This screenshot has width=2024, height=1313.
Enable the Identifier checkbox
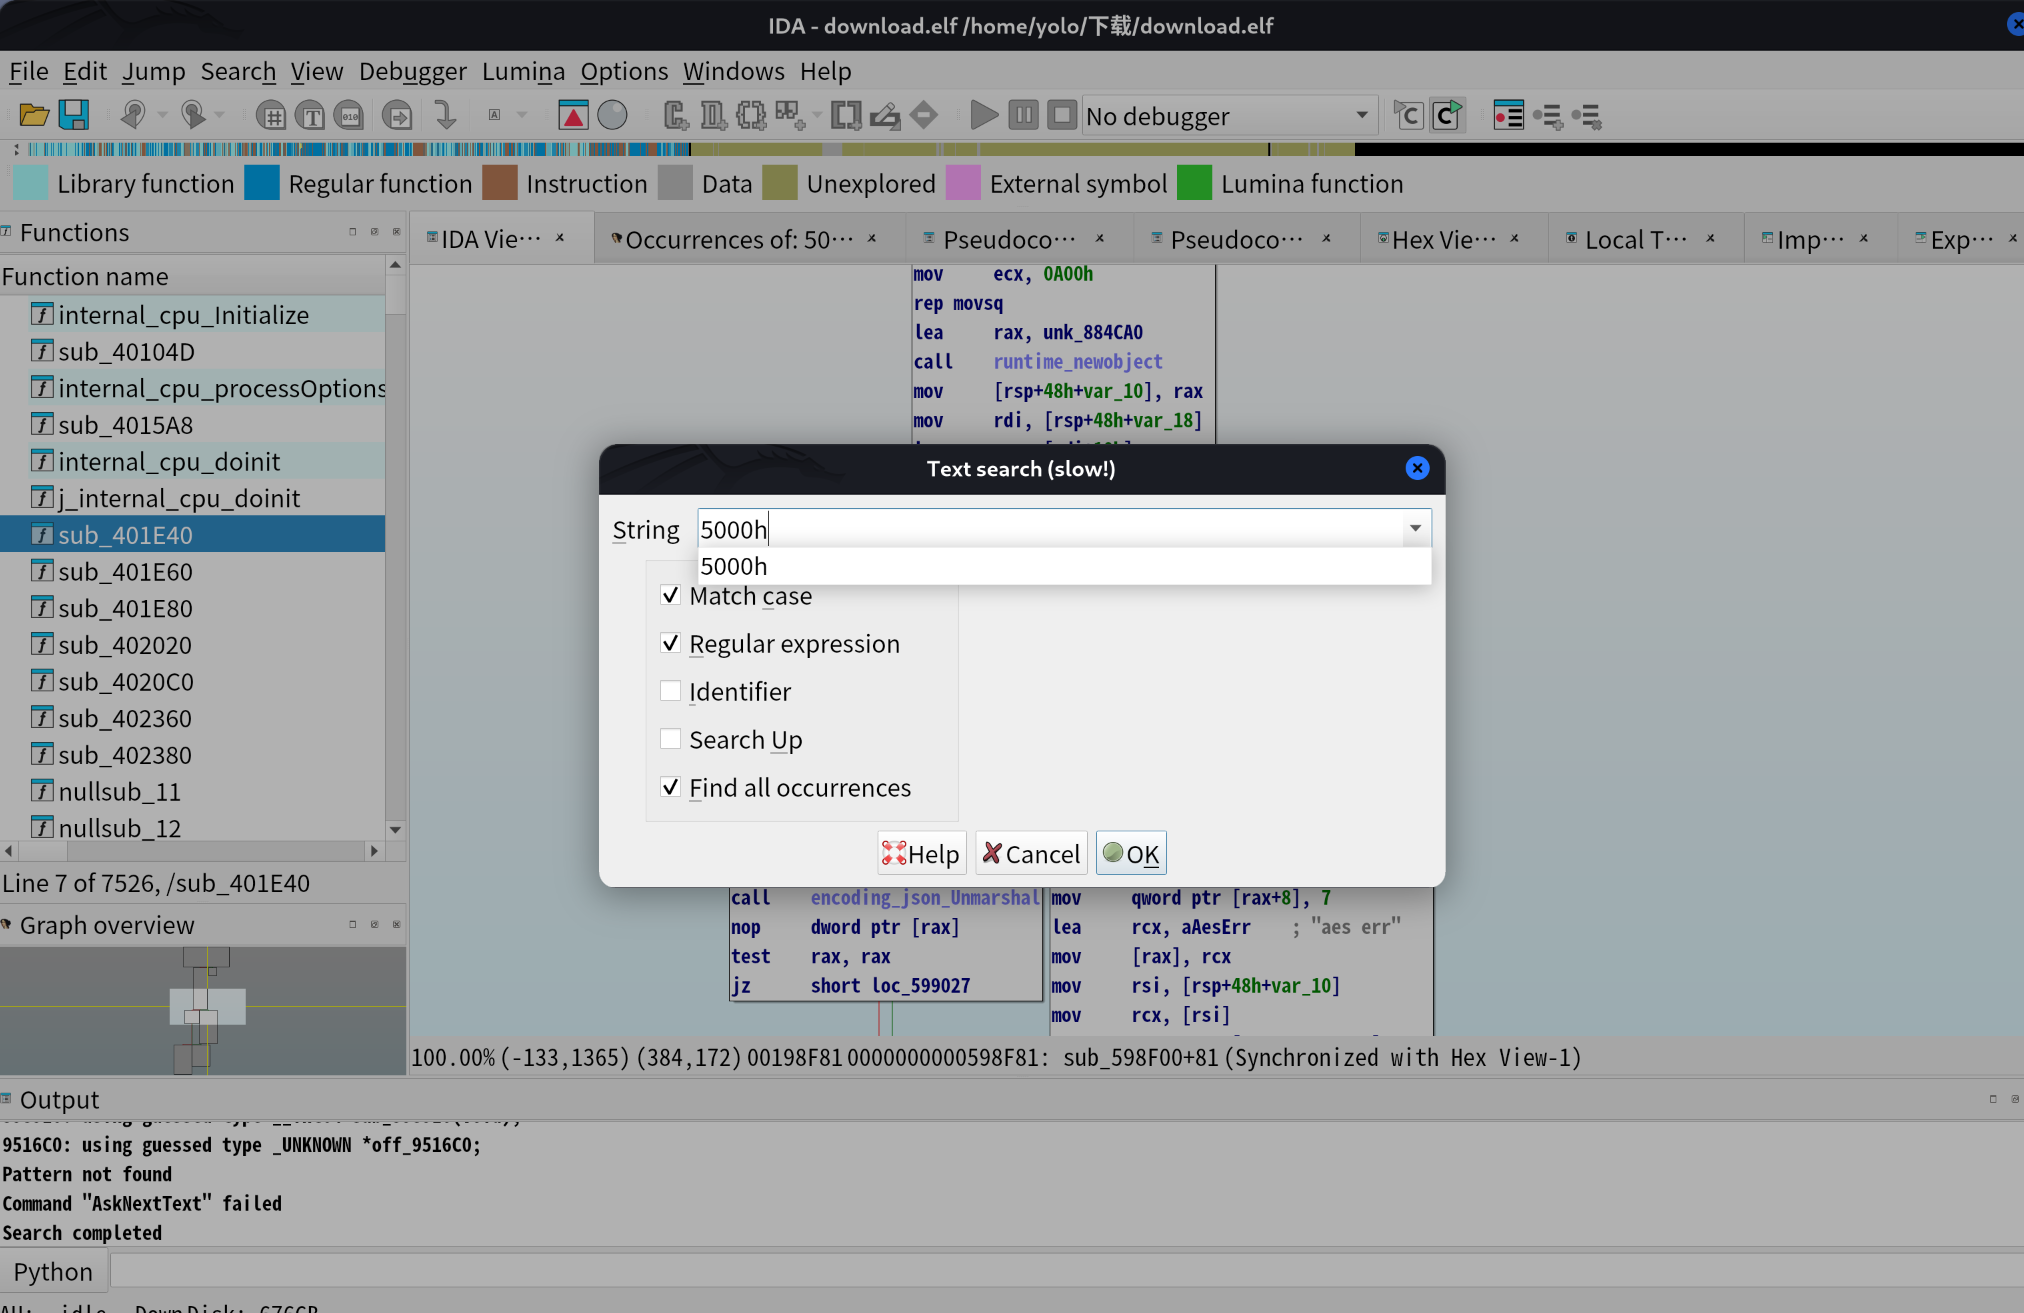click(x=671, y=690)
